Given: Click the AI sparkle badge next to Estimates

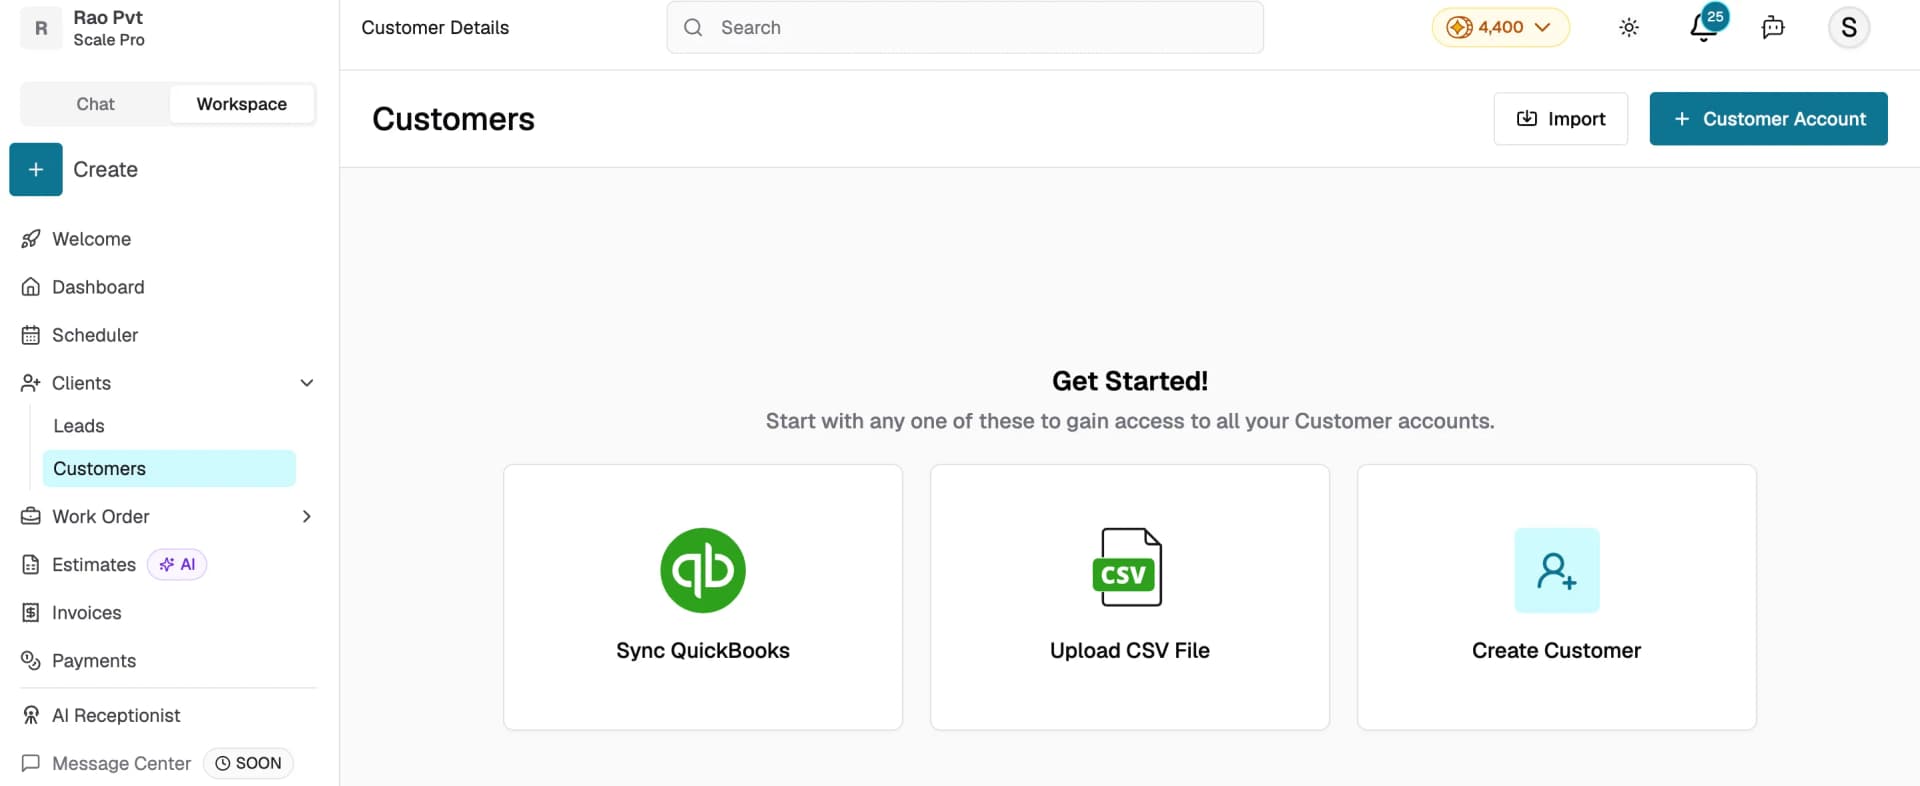Looking at the screenshot, I should point(177,565).
